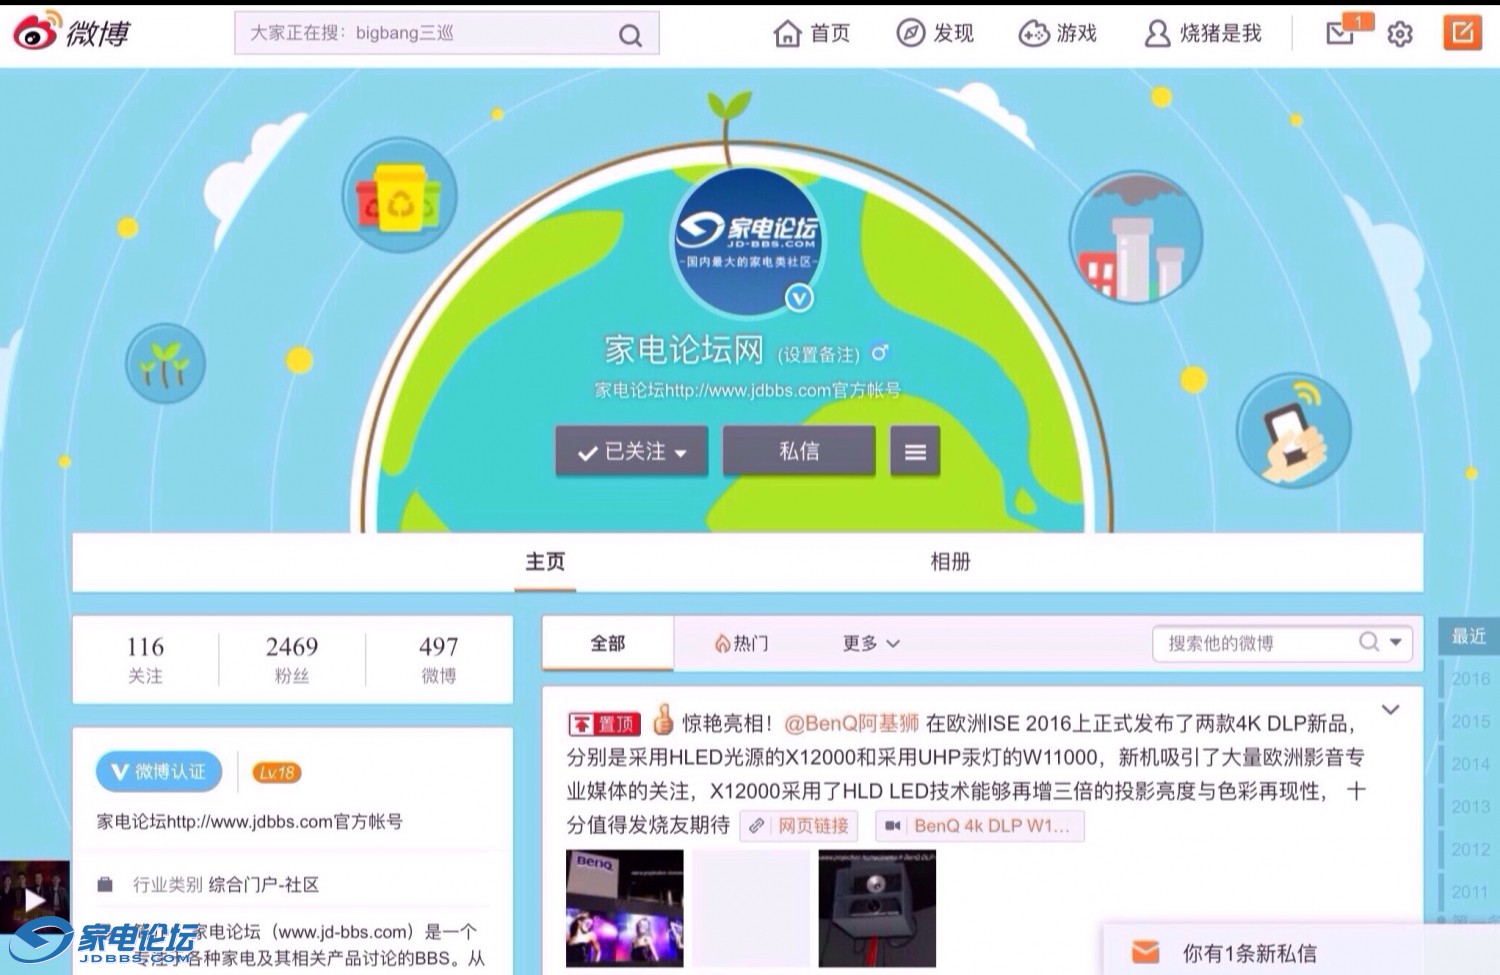Open the 已关注 dropdown
Viewport: 1500px width, 975px height.
pos(631,452)
